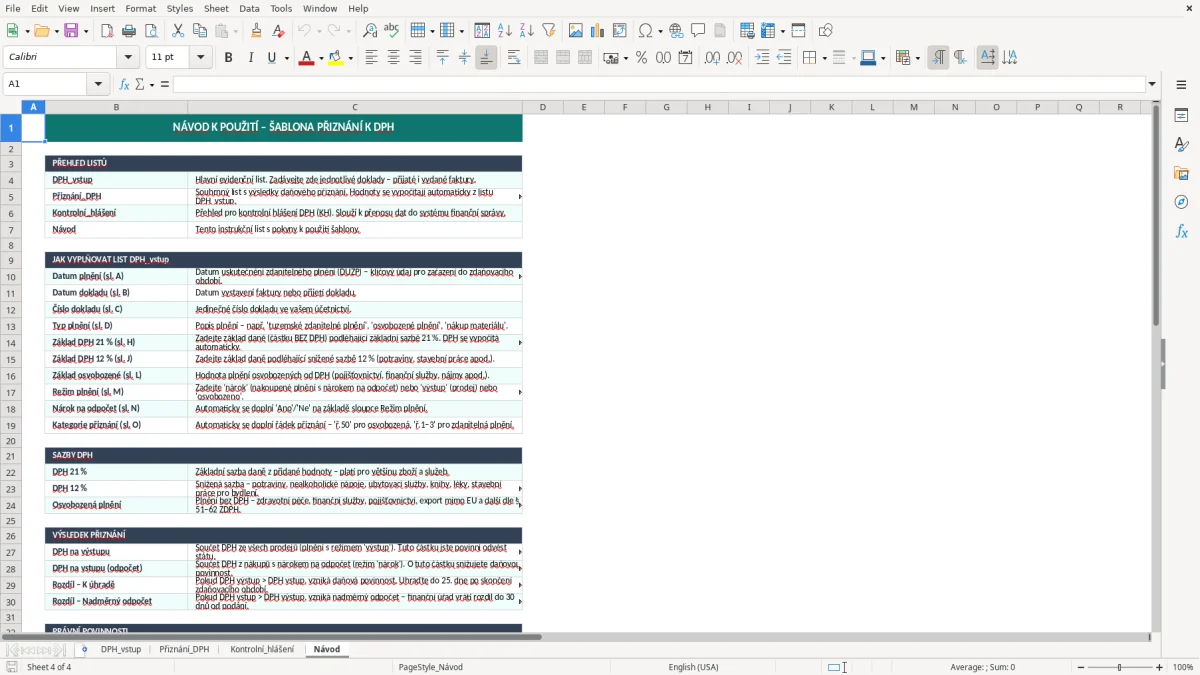Add a decimal place
1200x675 pixels.
coord(712,58)
